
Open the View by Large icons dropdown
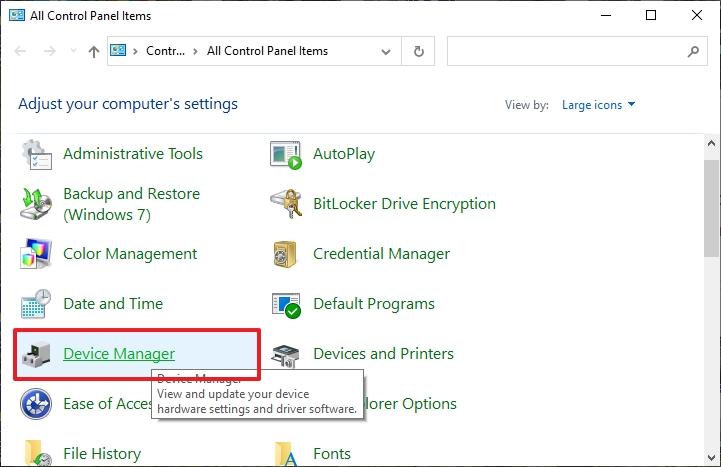pyautogui.click(x=598, y=105)
